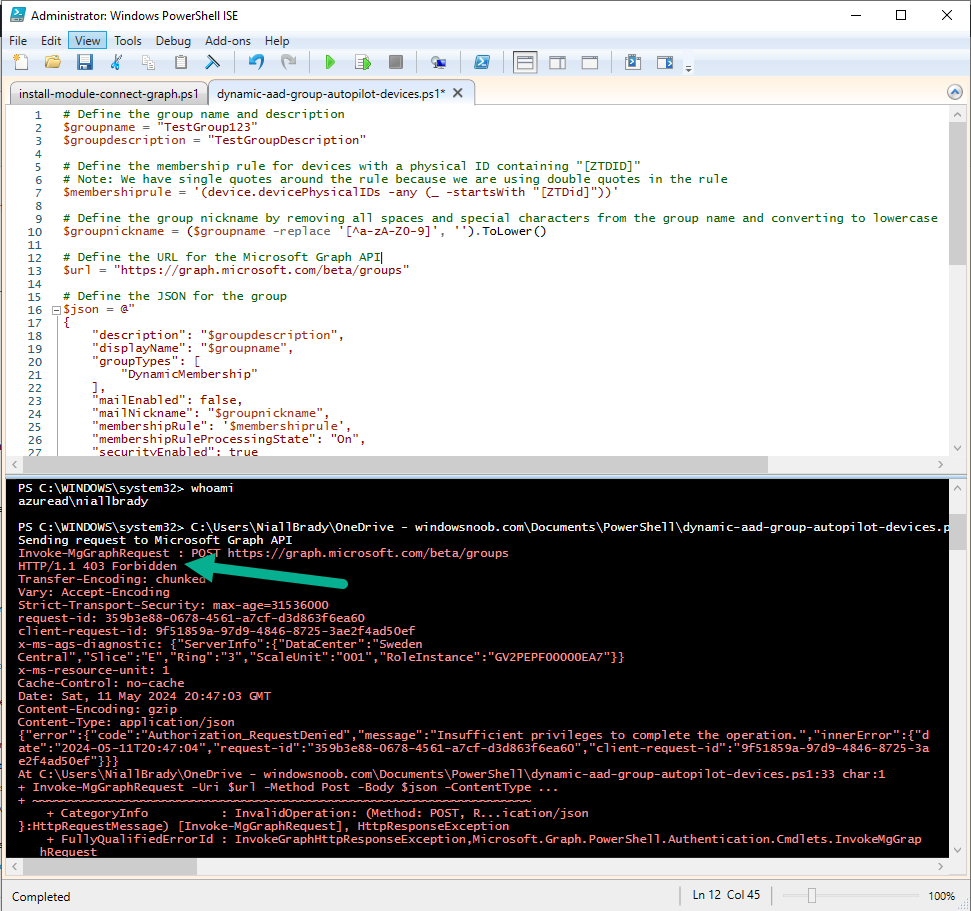Place cursor on the $groupname = "TestGroup123" line
This screenshot has height=911, width=971.
[x=160, y=127]
